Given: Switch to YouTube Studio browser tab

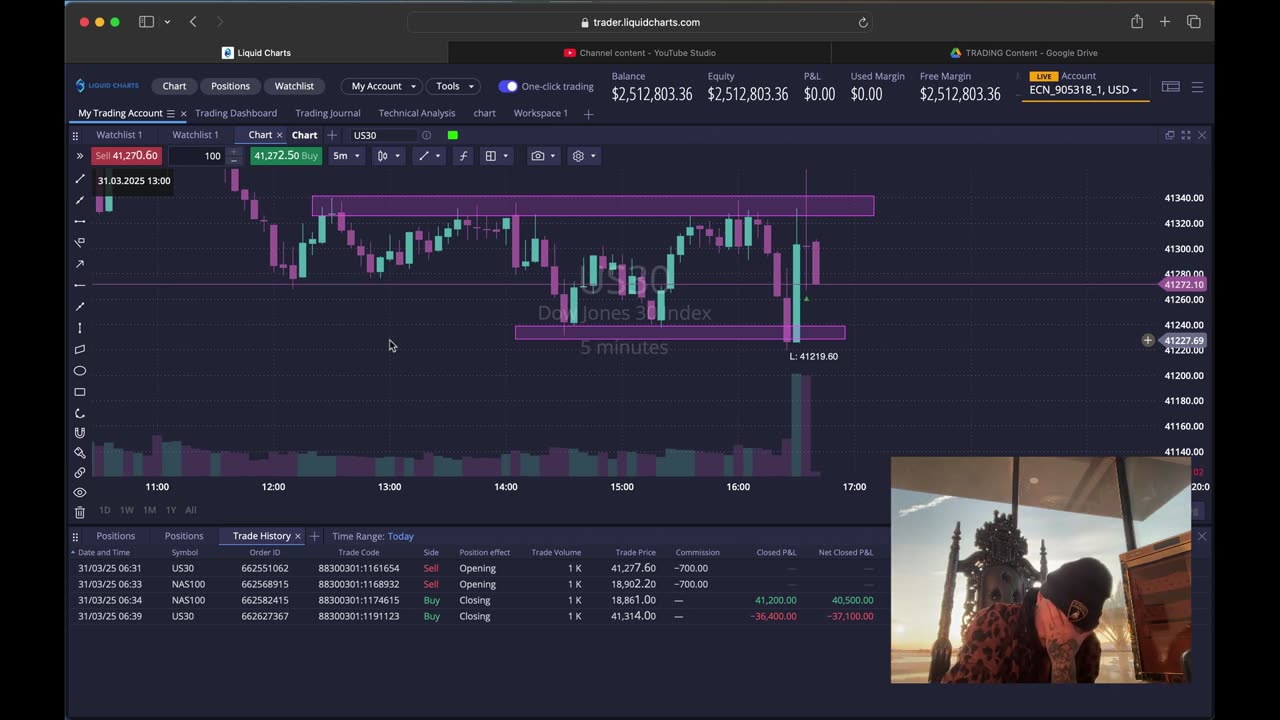Looking at the screenshot, I should [x=640, y=53].
